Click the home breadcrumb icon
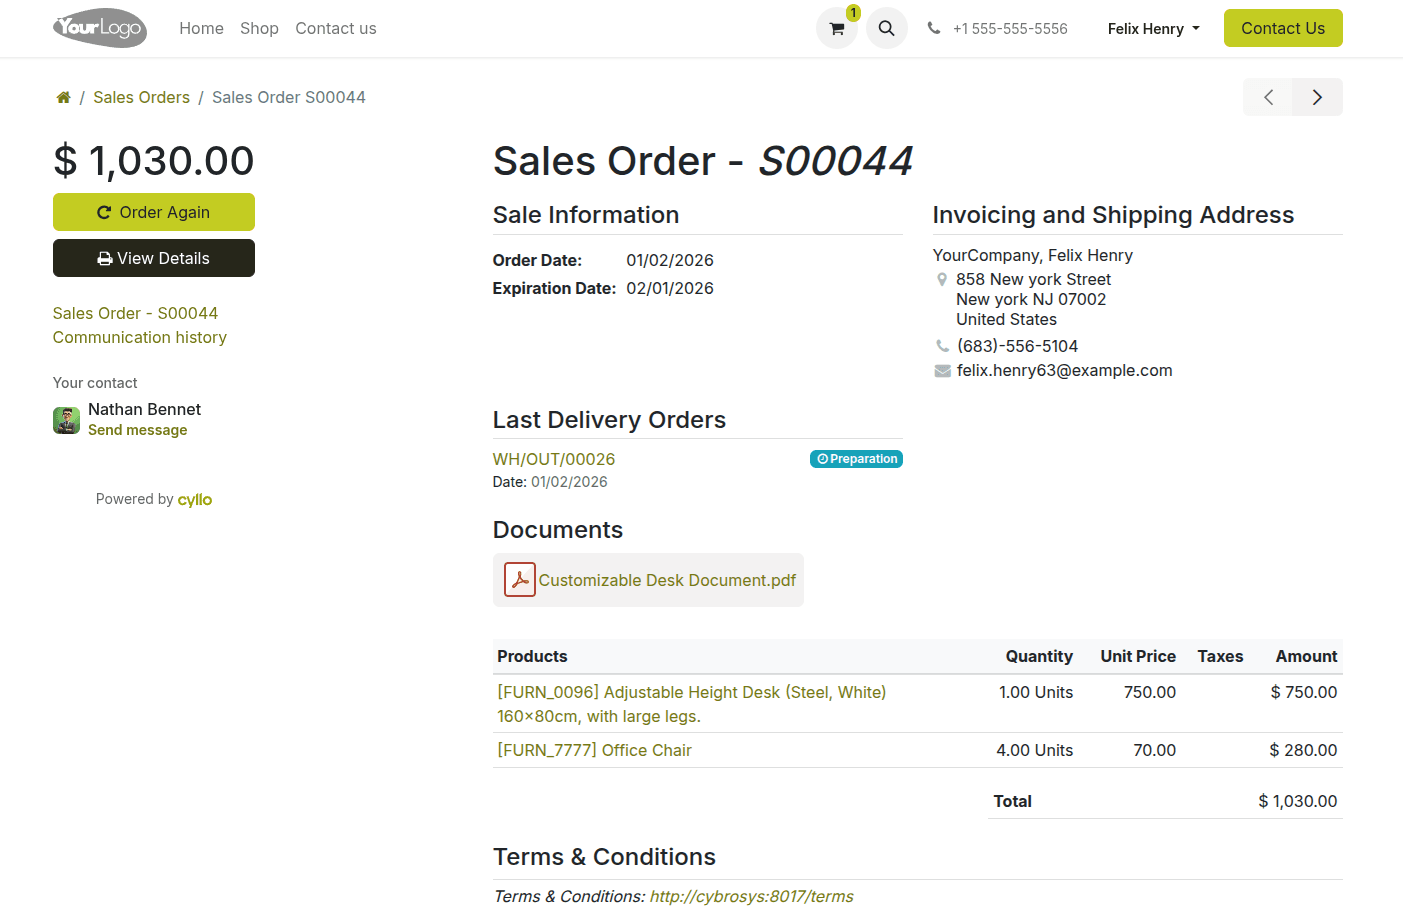 coord(63,98)
